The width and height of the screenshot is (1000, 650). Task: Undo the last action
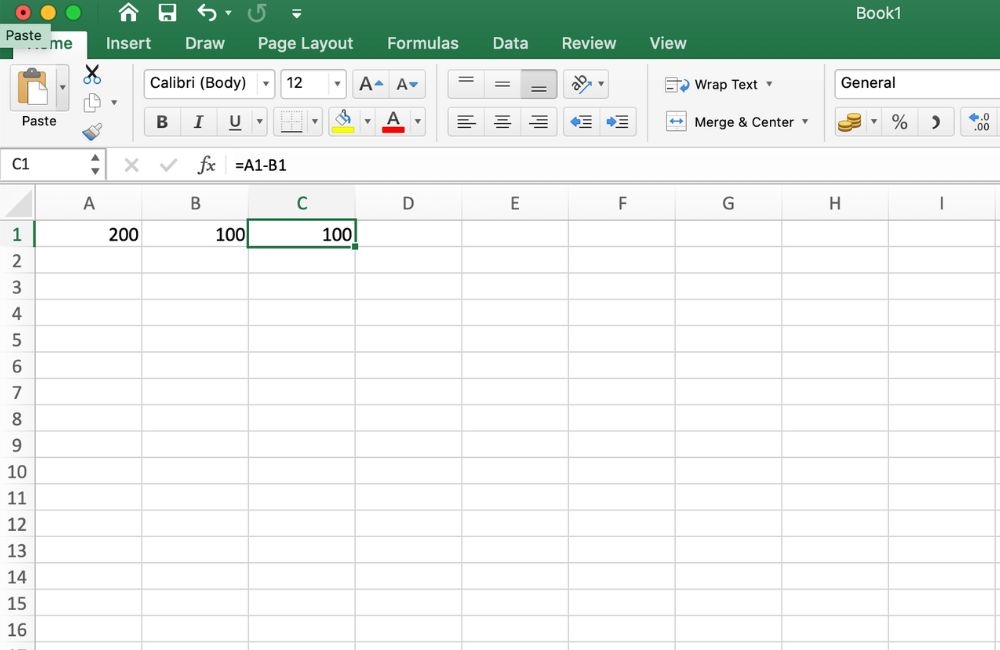206,13
